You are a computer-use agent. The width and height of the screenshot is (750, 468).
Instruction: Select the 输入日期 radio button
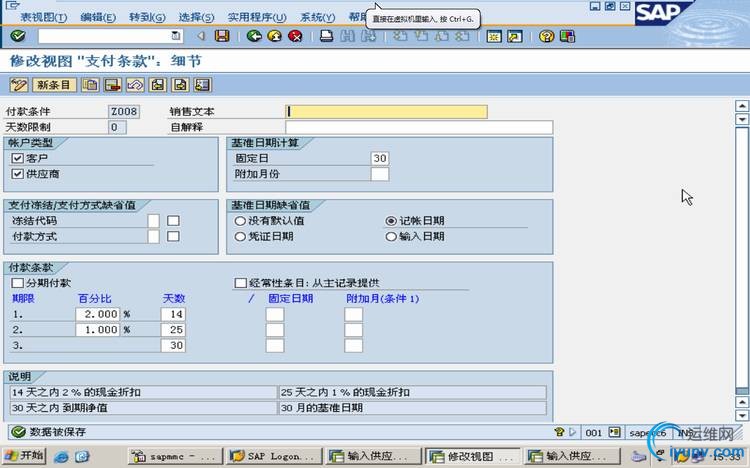pyautogui.click(x=391, y=236)
